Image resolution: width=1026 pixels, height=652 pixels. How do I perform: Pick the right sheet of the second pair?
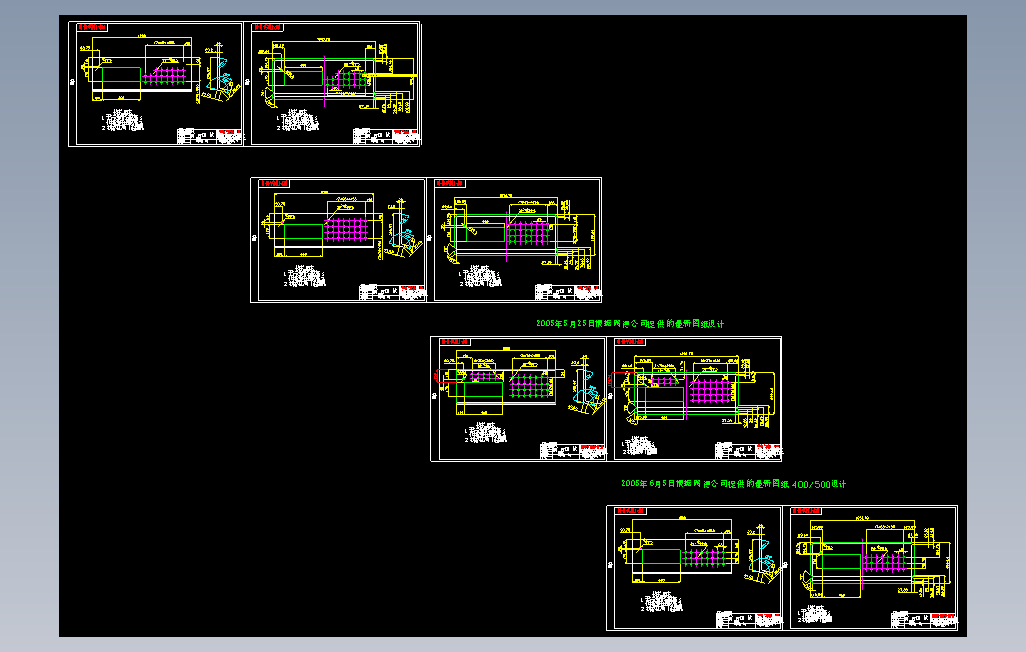[514, 240]
